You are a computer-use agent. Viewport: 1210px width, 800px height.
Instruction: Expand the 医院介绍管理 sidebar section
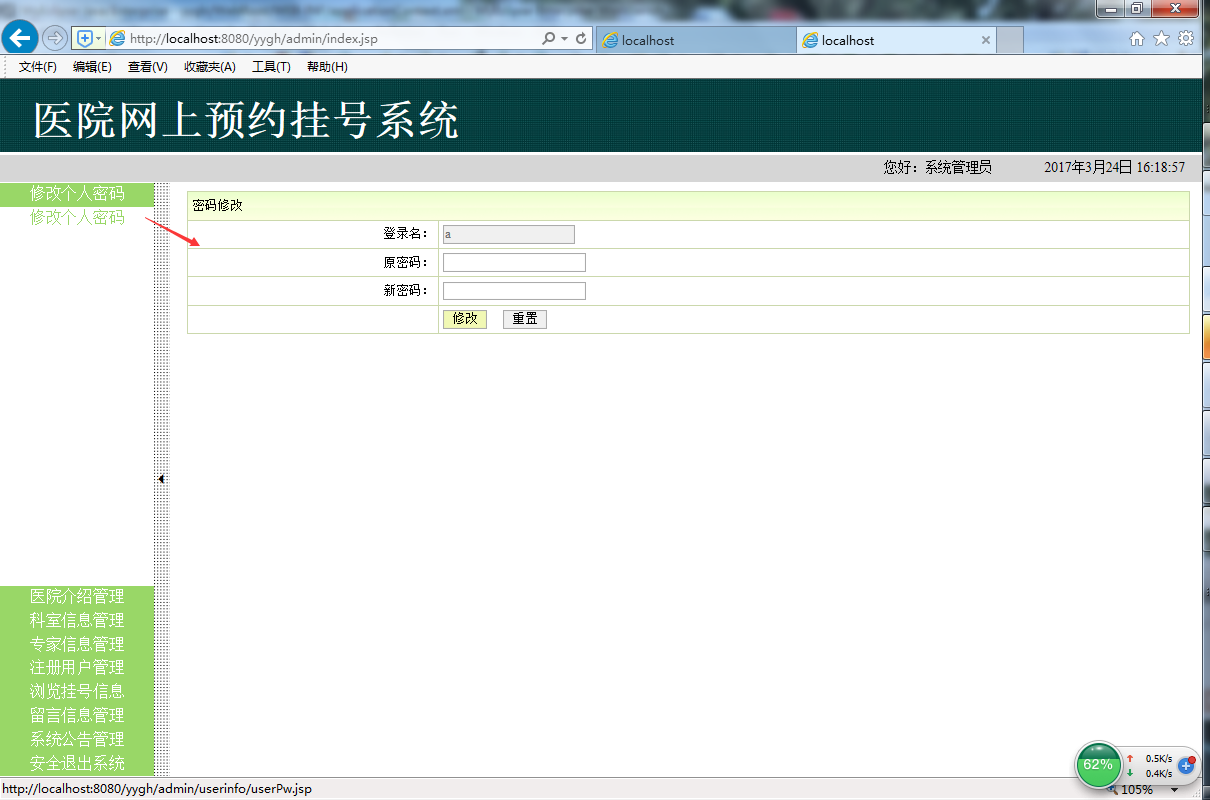tap(77, 597)
